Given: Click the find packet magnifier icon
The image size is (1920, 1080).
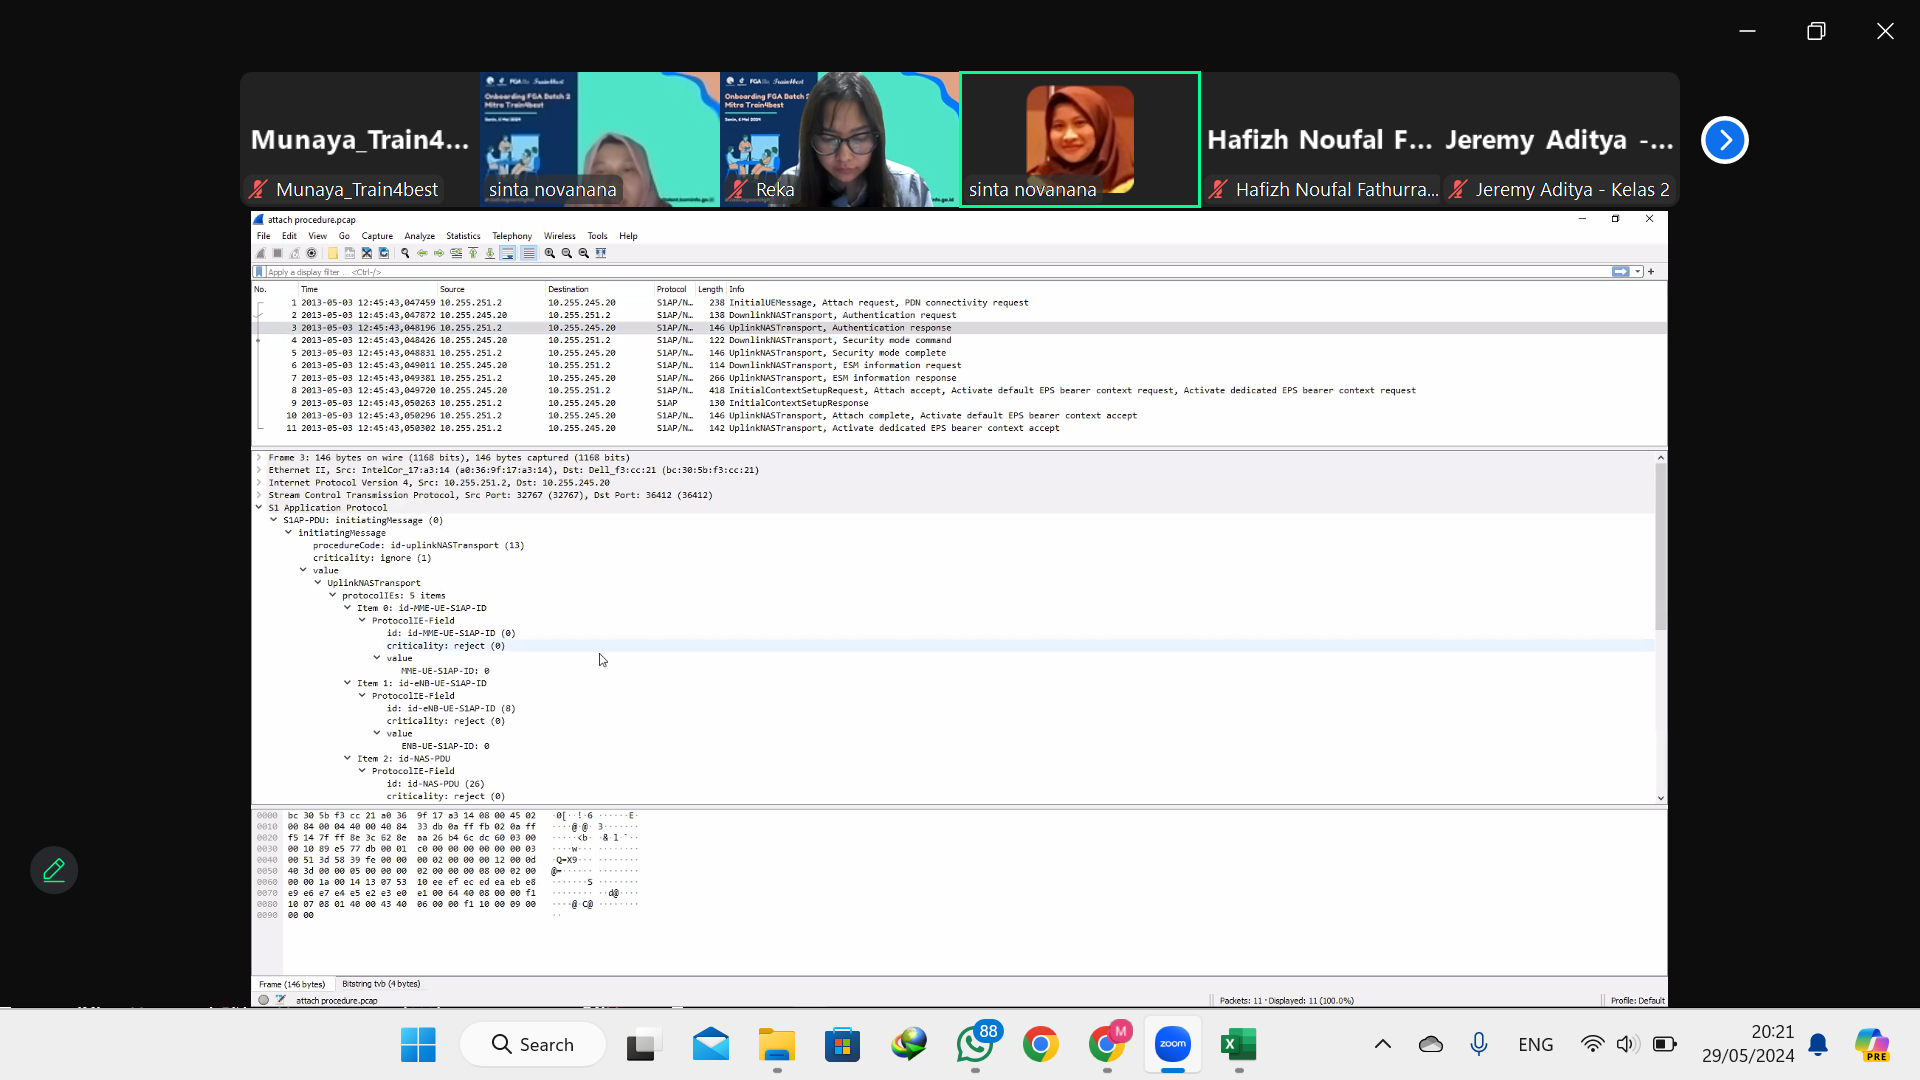Looking at the screenshot, I should [x=405, y=253].
